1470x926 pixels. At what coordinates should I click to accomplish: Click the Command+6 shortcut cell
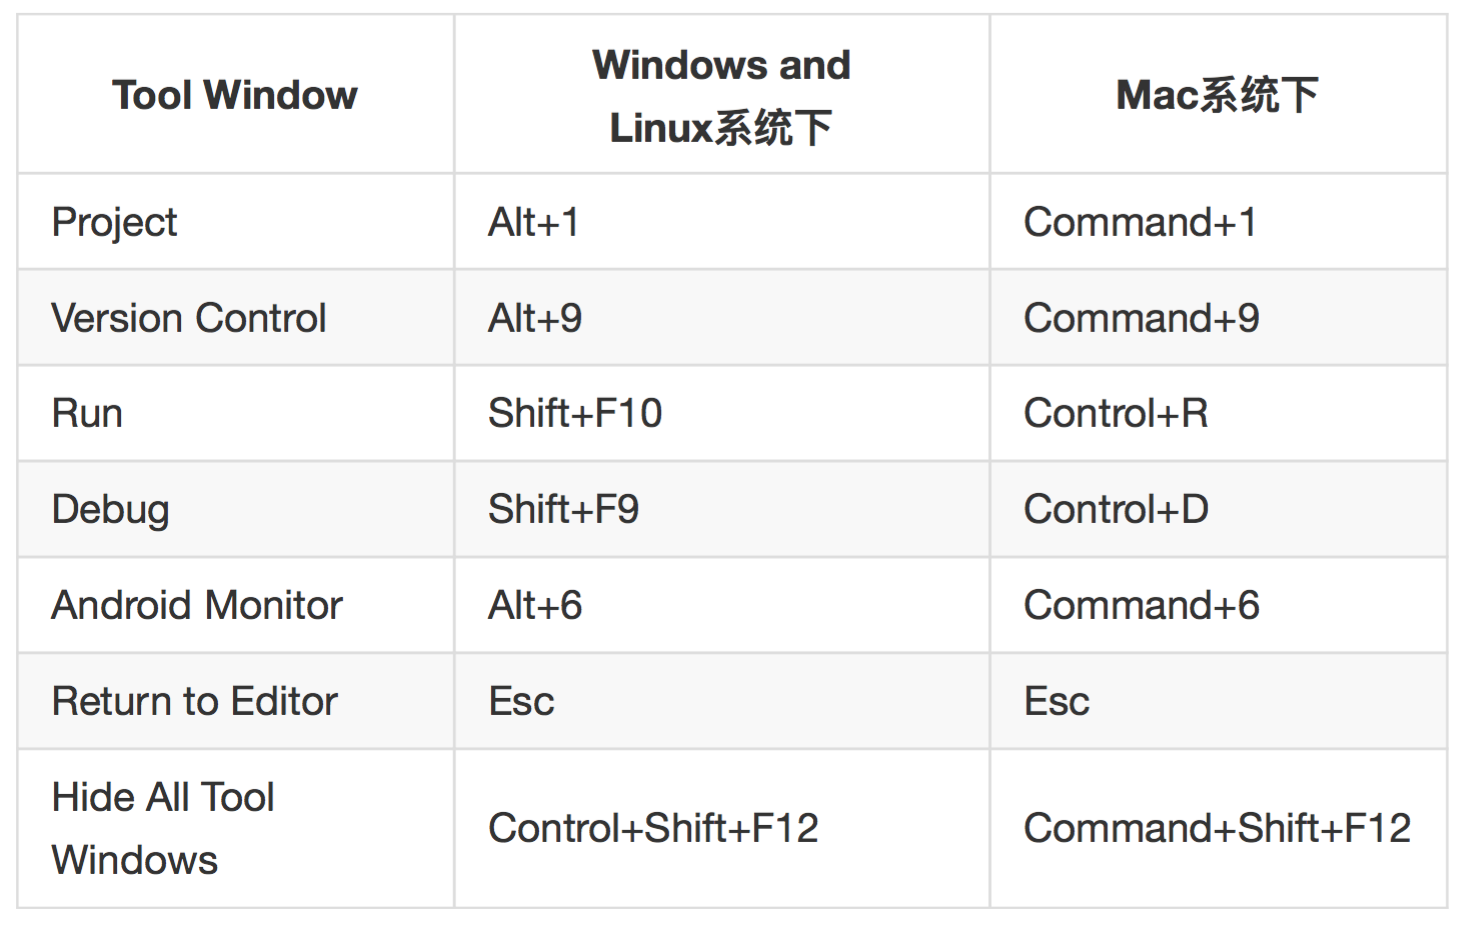coord(1141,605)
